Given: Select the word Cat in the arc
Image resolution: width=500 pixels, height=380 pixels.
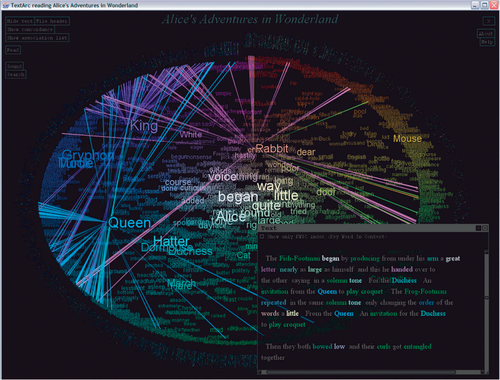Looking at the screenshot, I should (x=243, y=255).
